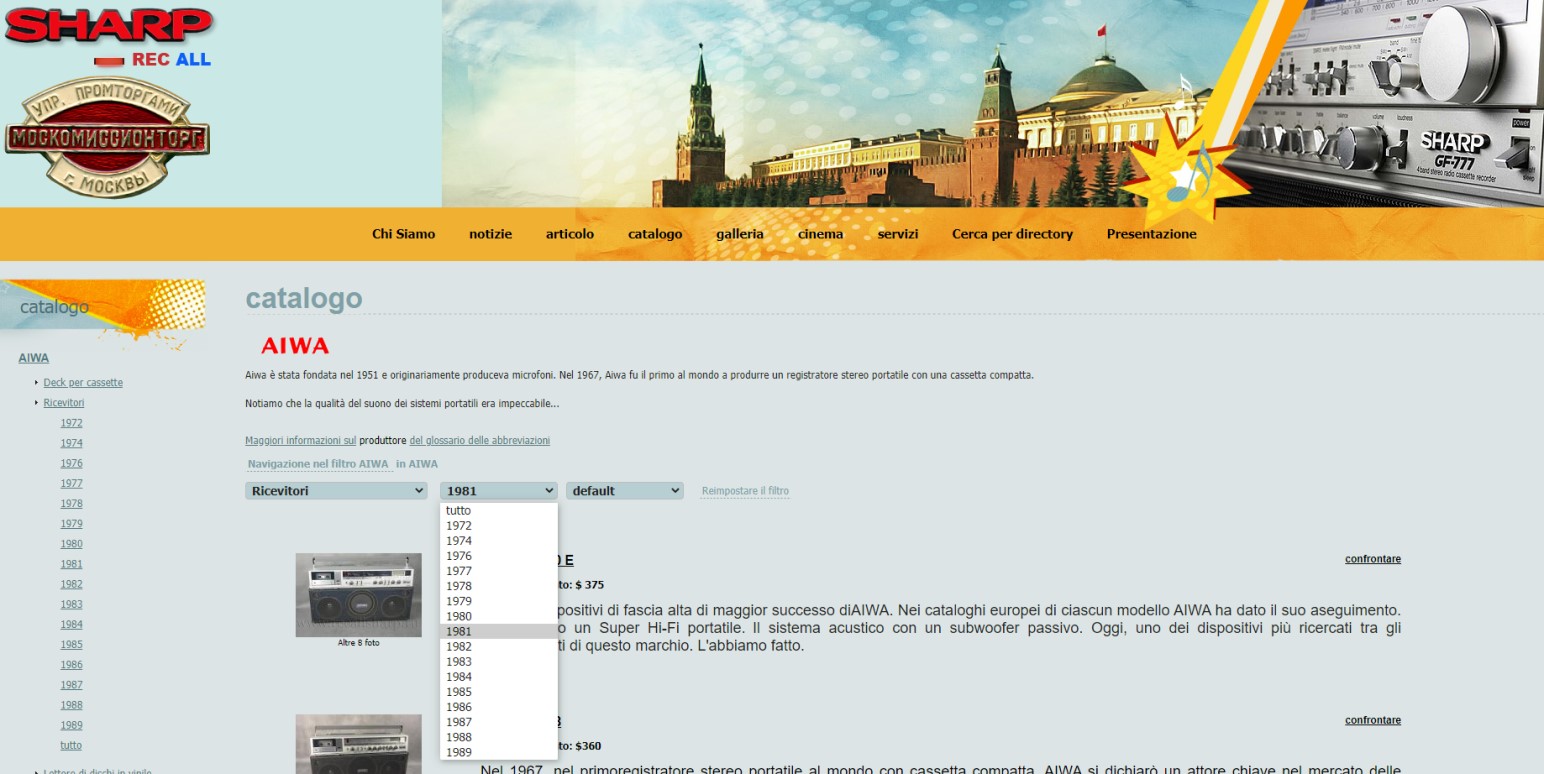This screenshot has width=1544, height=774.
Task: Select year 1986 in sidebar
Action: point(71,665)
